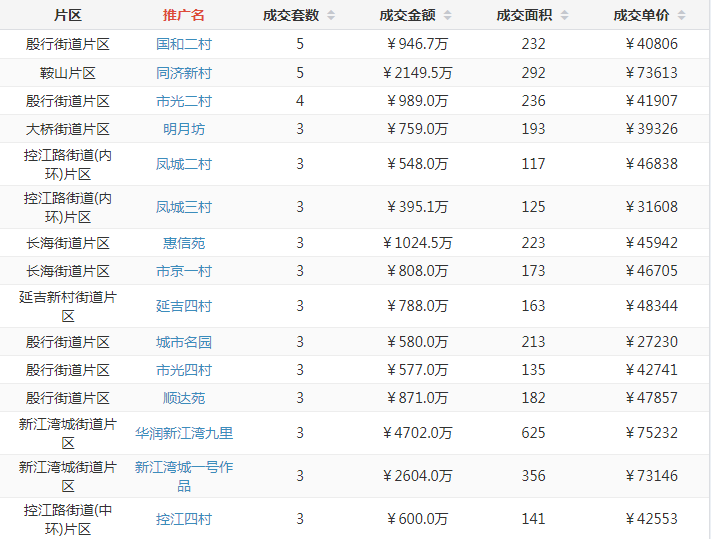Select the unit price ￥39326
This screenshot has height=539, width=711.
[652, 129]
